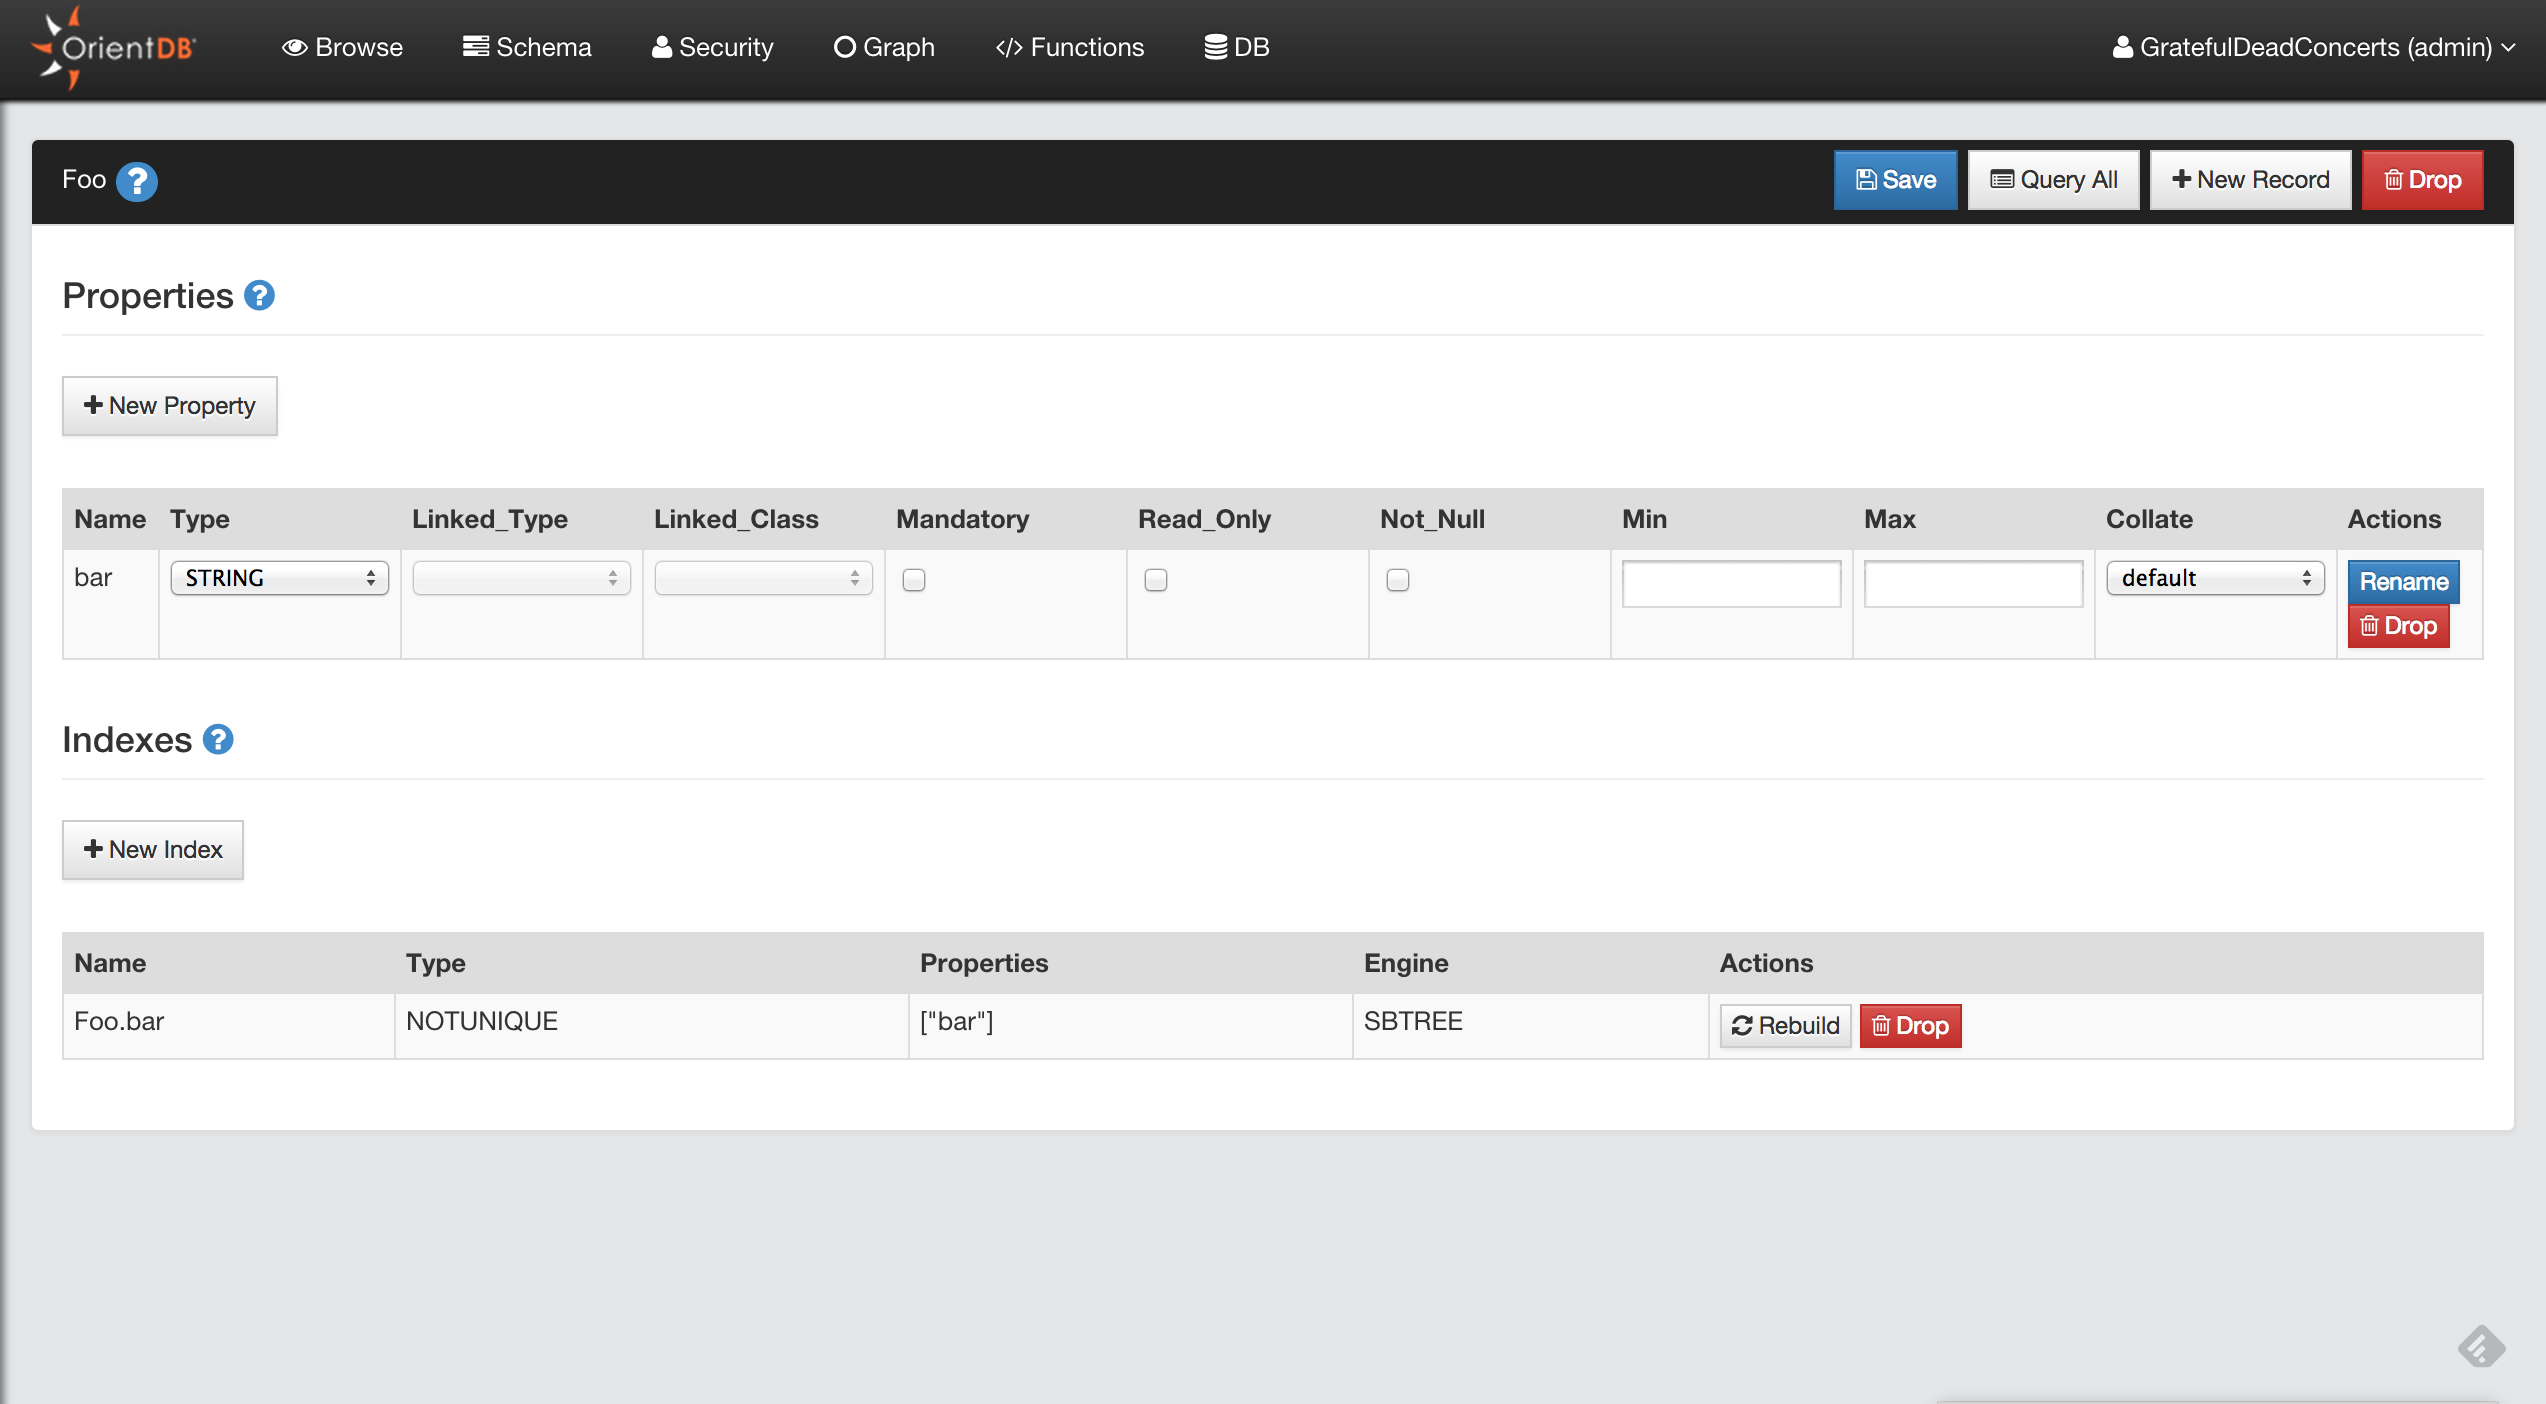This screenshot has width=2546, height=1404.
Task: Click the Properties help question icon
Action: tap(259, 296)
